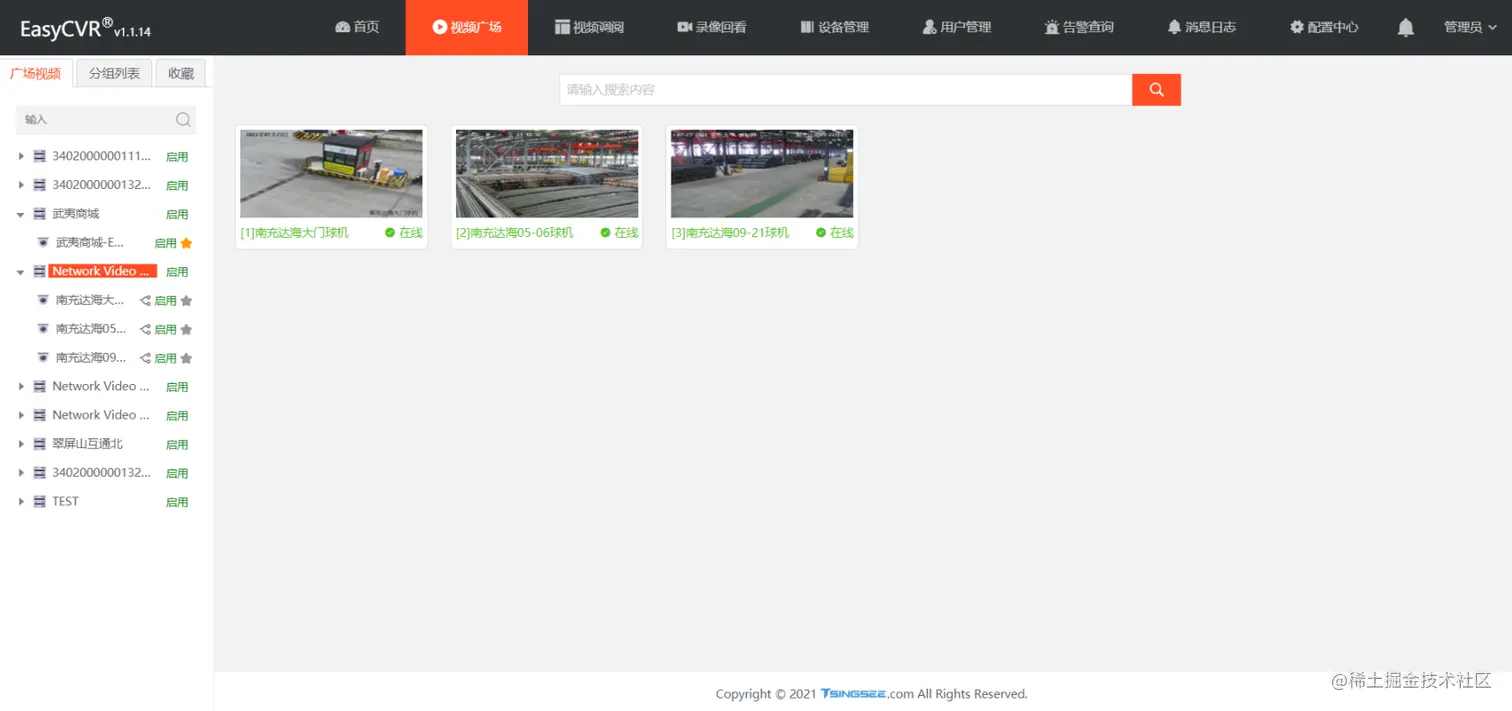Click the server icon of 3402000000111...
Screen dimensions: 1512x711
pyautogui.click(x=39, y=156)
